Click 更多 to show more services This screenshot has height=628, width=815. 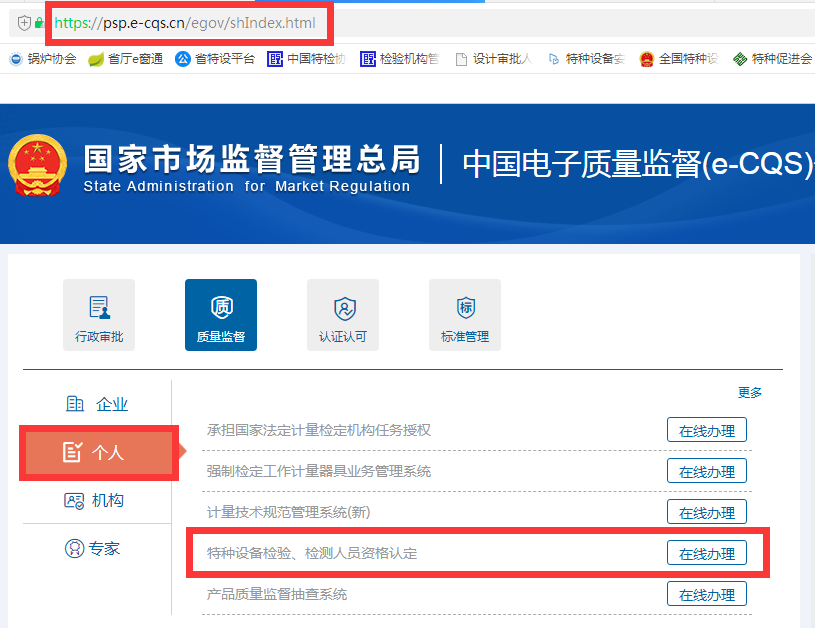pyautogui.click(x=750, y=393)
